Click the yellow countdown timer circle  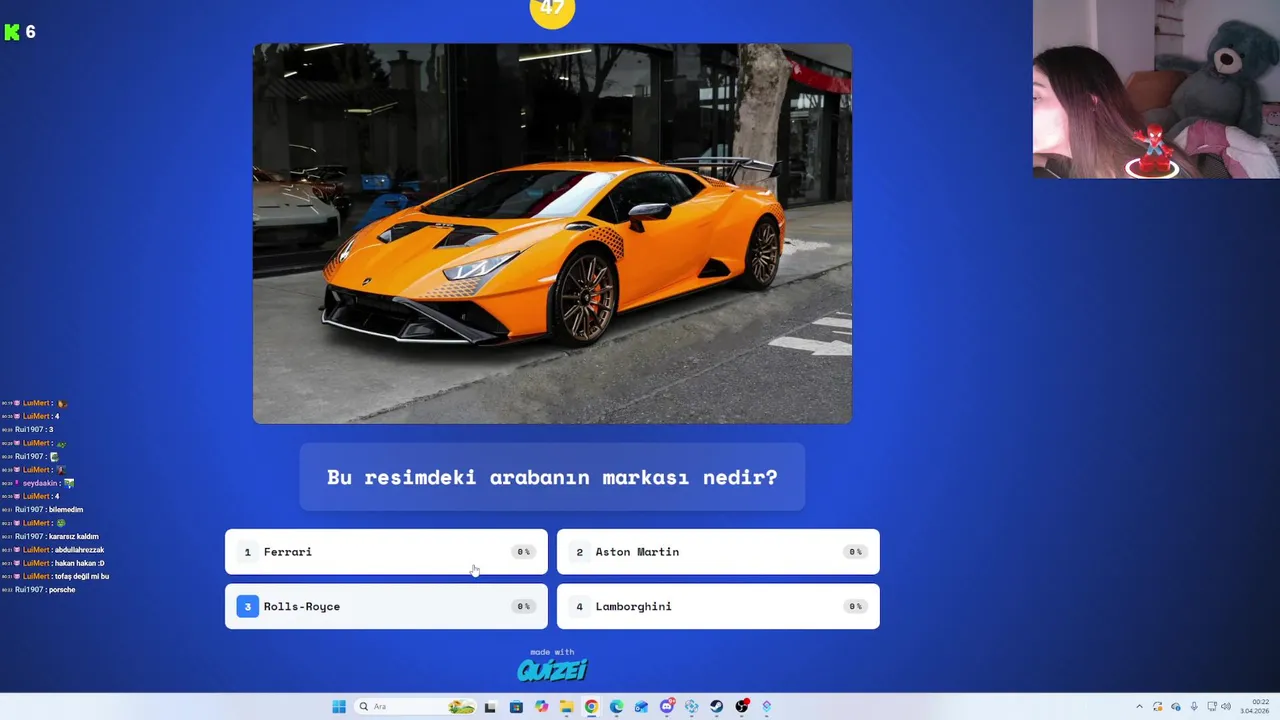(552, 10)
